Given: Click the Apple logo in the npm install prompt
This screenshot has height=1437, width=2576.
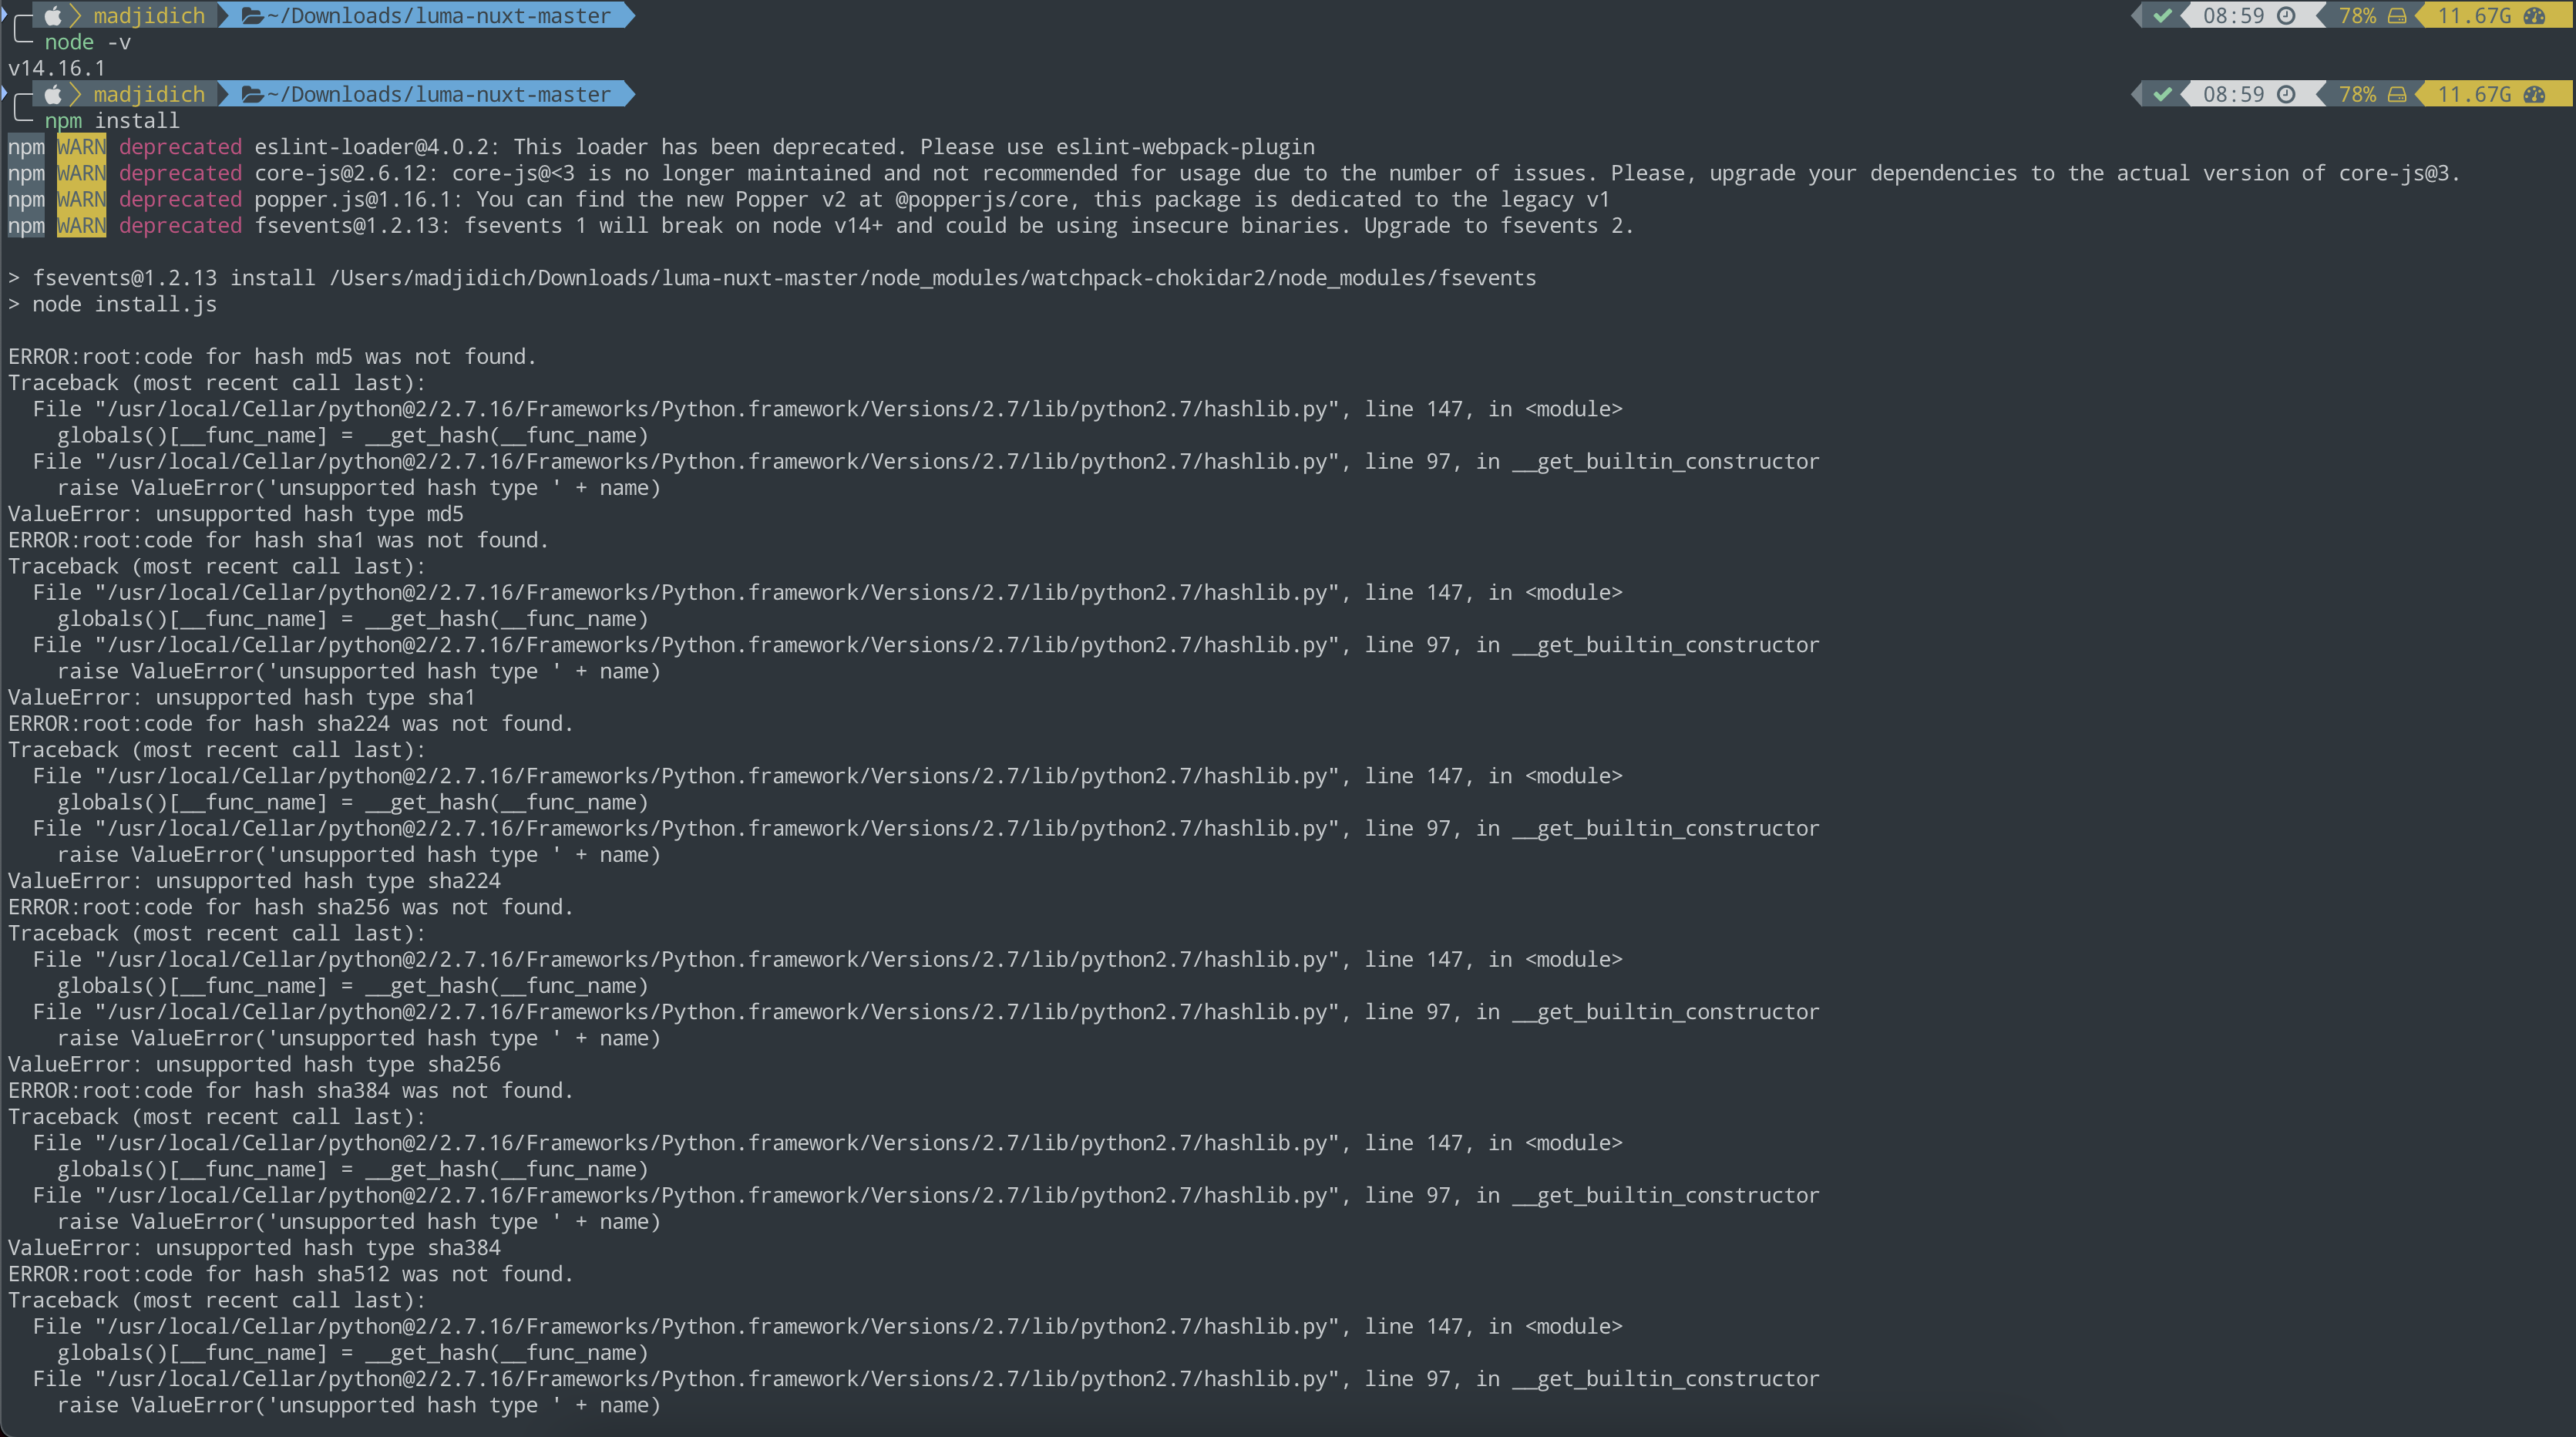Looking at the screenshot, I should click(x=53, y=94).
